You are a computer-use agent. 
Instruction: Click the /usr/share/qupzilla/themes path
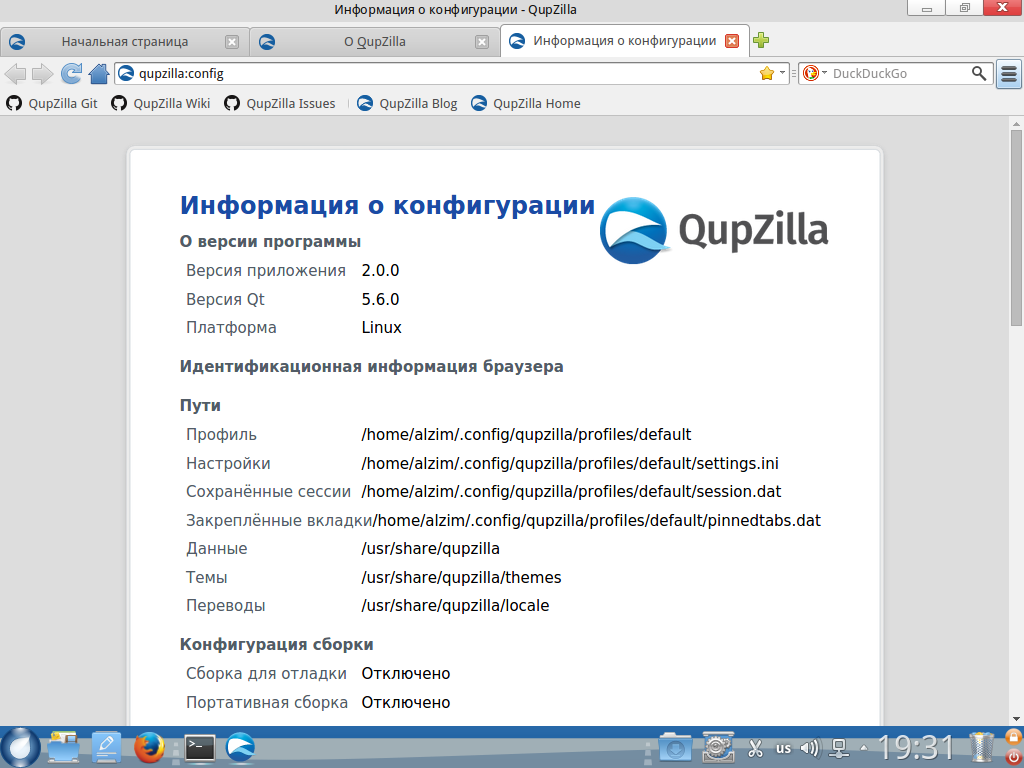tap(462, 577)
